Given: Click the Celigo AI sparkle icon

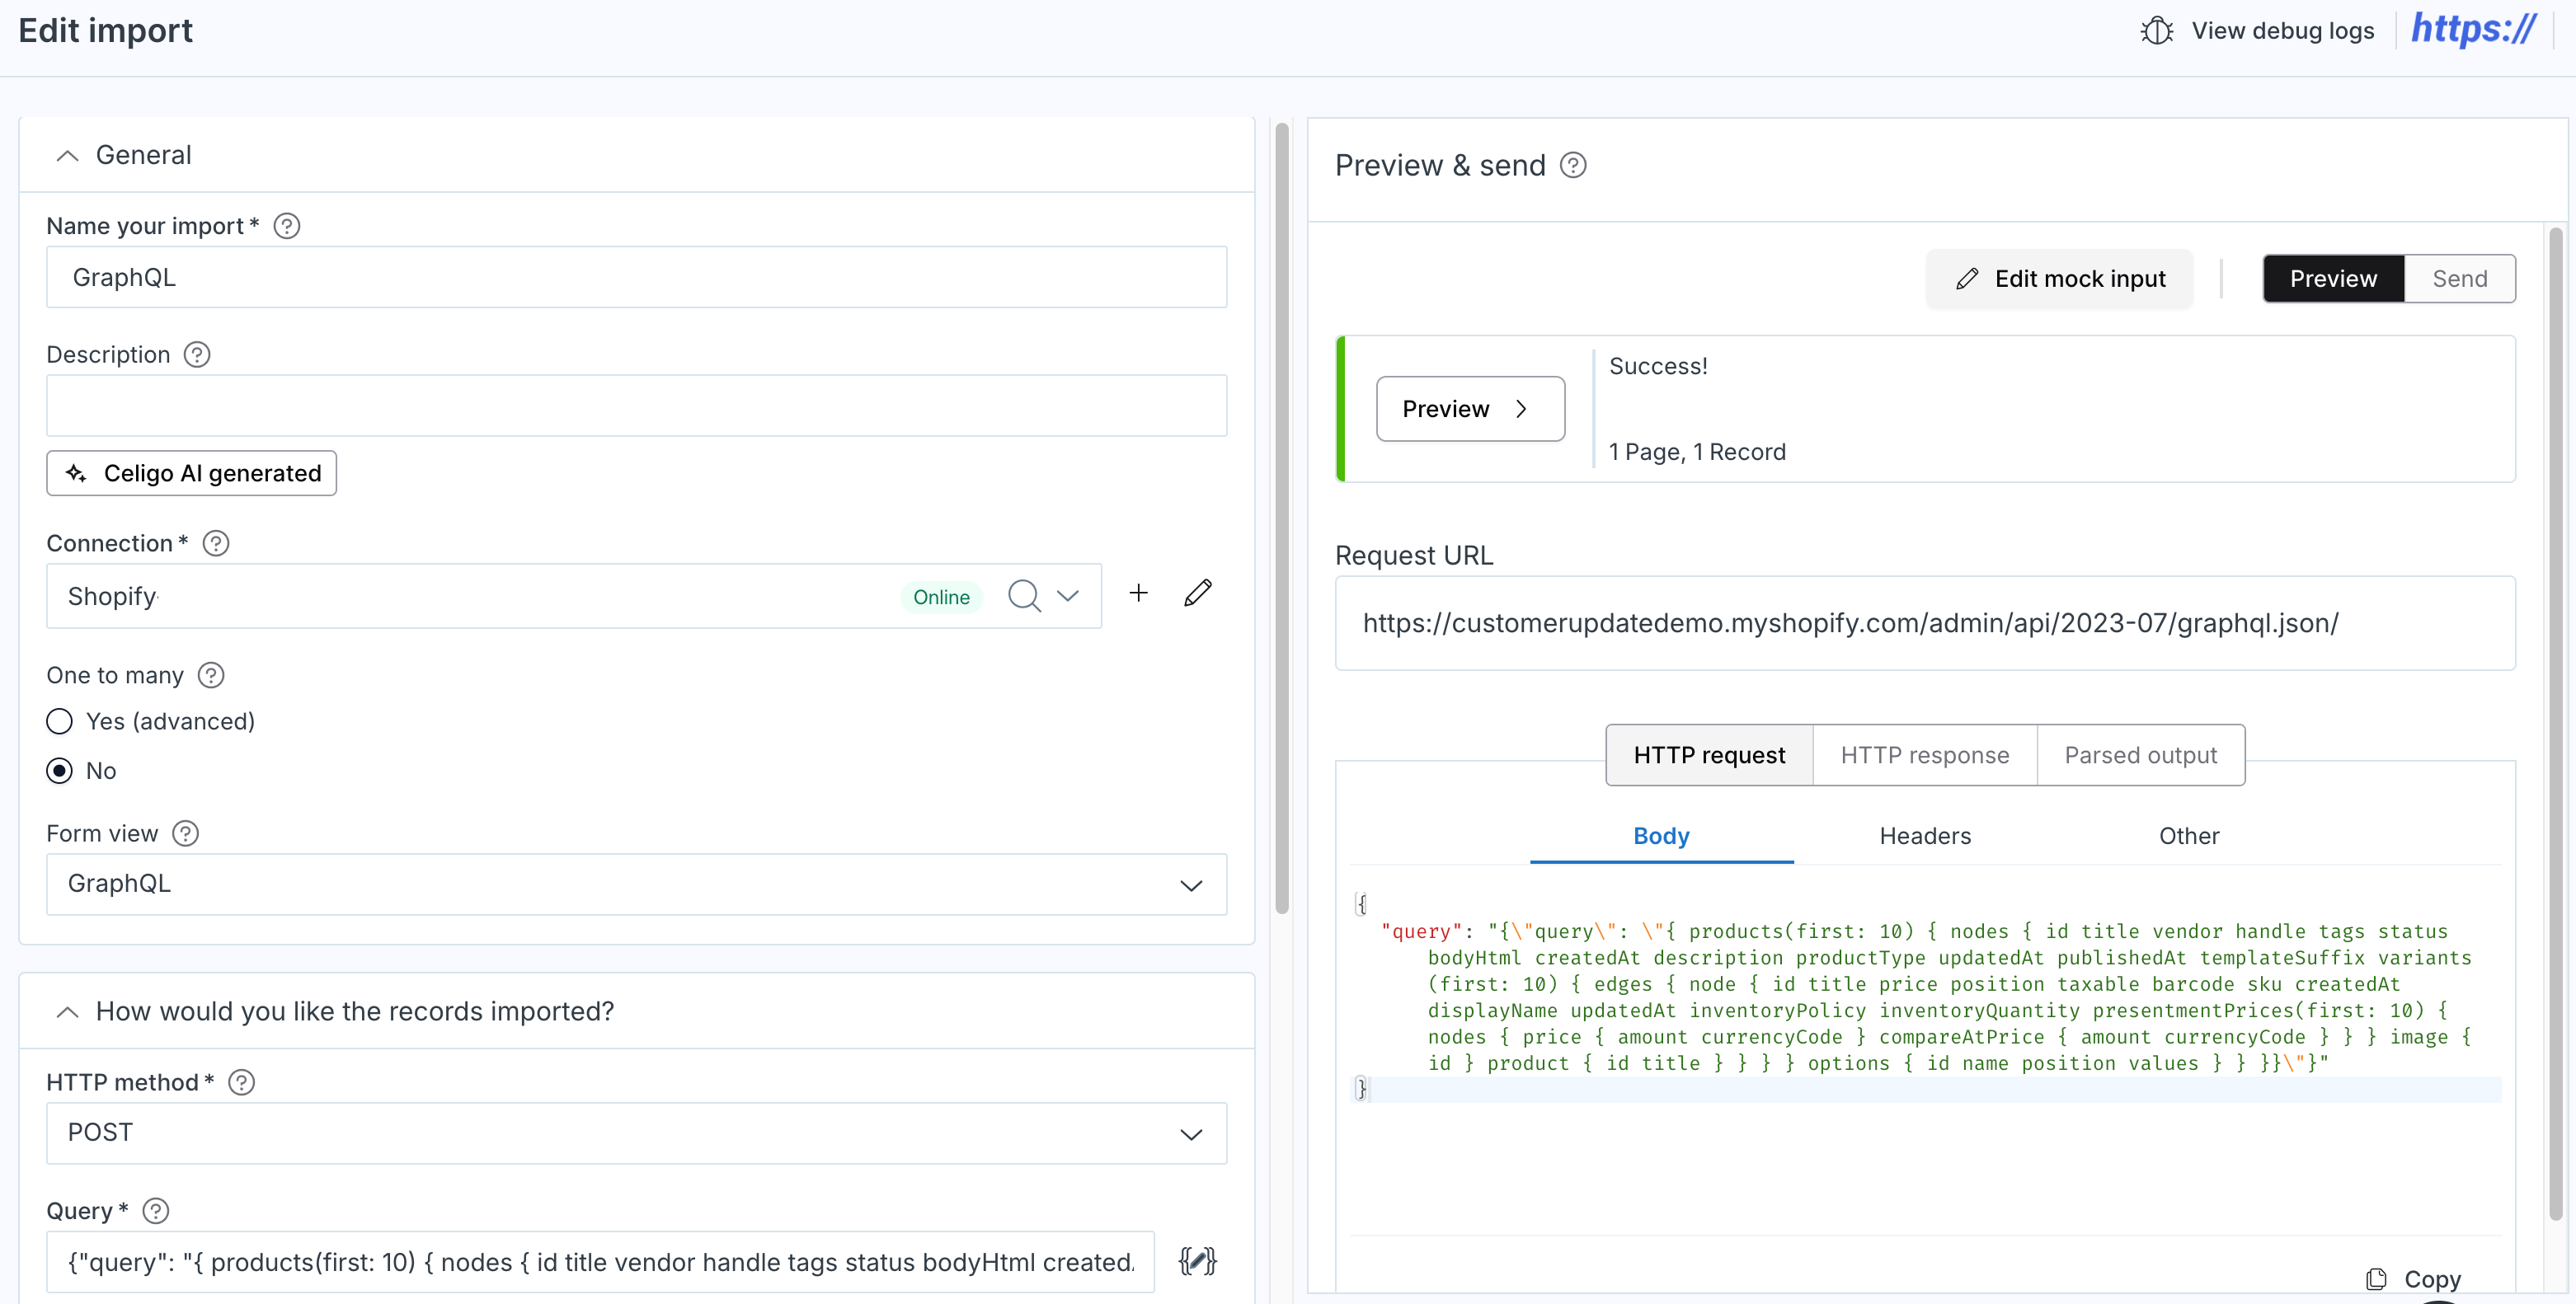Looking at the screenshot, I should coord(76,473).
